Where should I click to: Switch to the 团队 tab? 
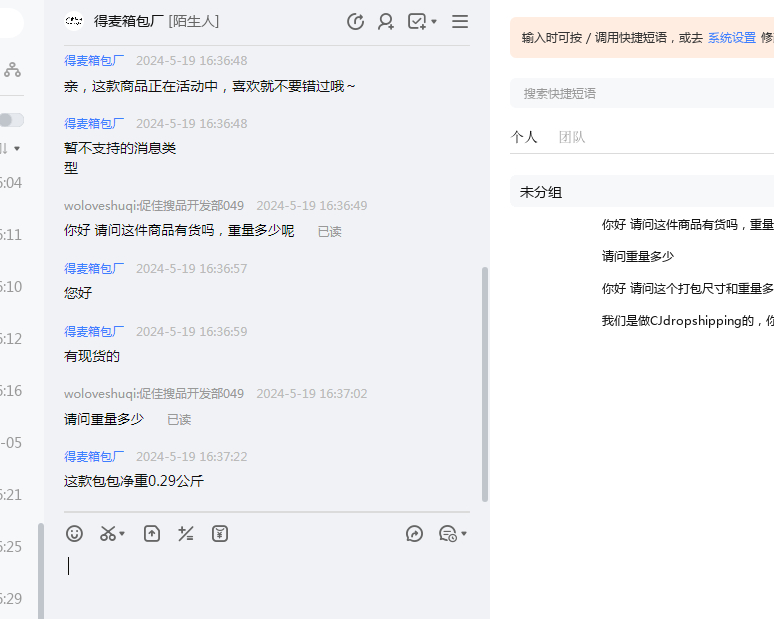pos(572,137)
